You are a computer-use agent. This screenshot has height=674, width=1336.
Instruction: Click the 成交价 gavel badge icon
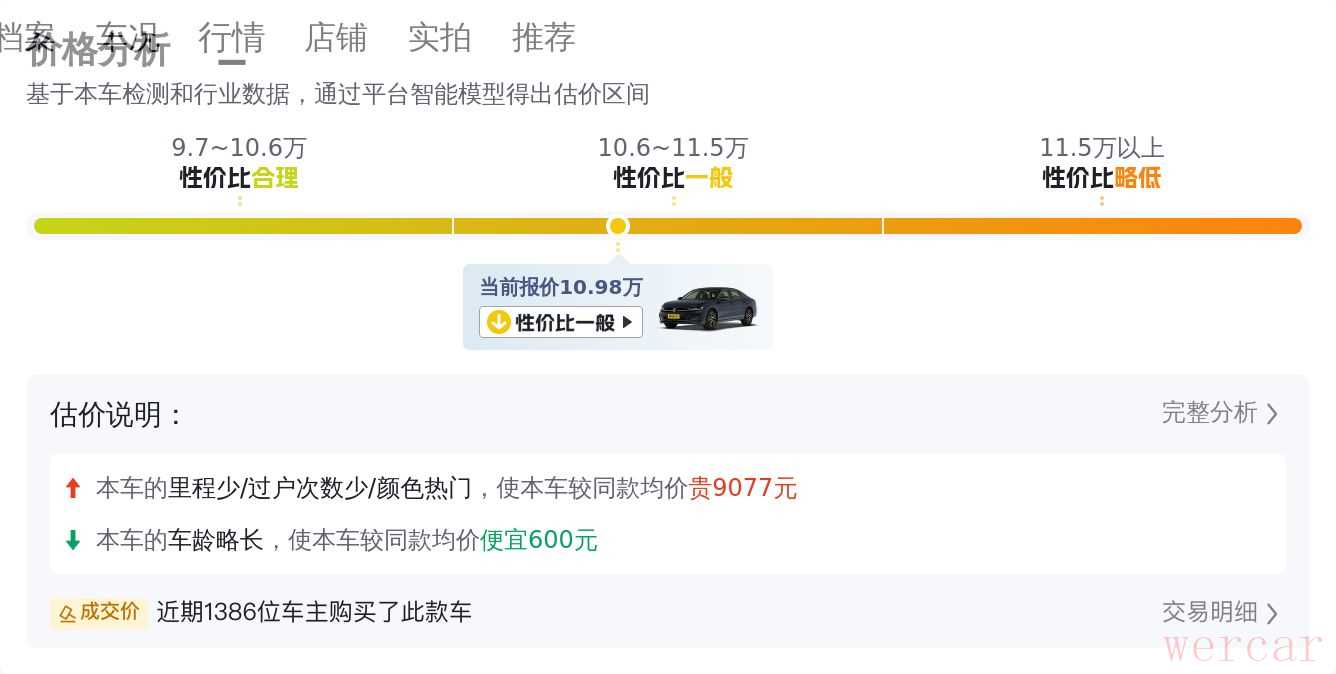tap(68, 612)
